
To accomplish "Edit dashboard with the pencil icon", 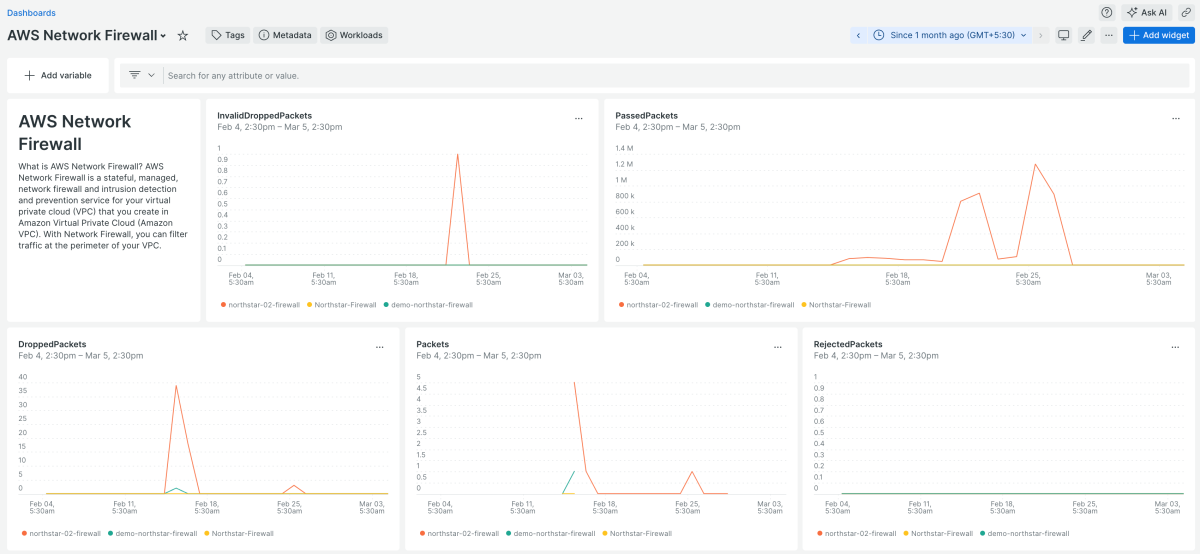I will 1087,35.
